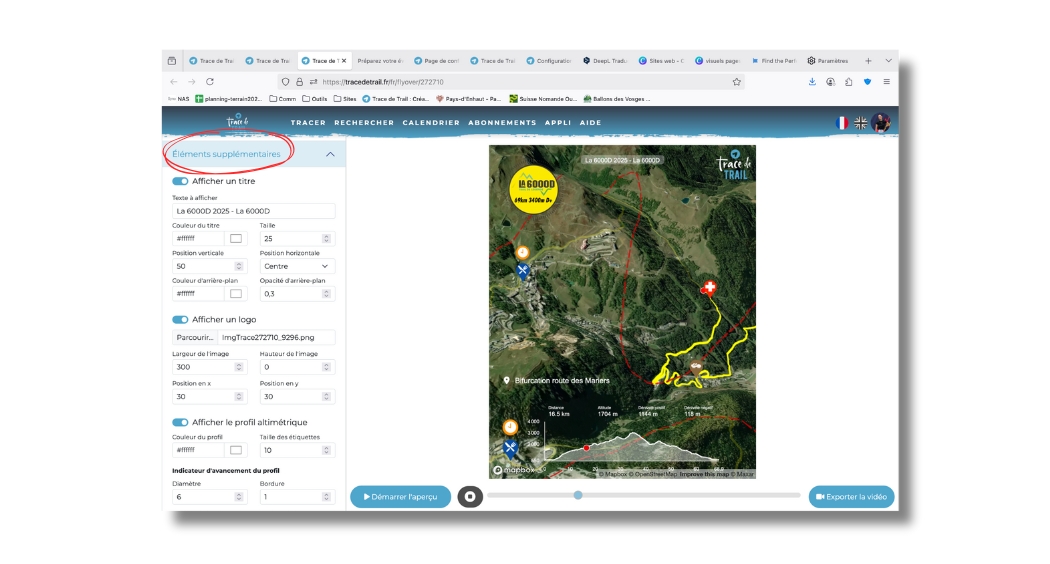The image size is (1050, 564).
Task: Click the yellow La 6000D logo badge
Action: click(532, 190)
